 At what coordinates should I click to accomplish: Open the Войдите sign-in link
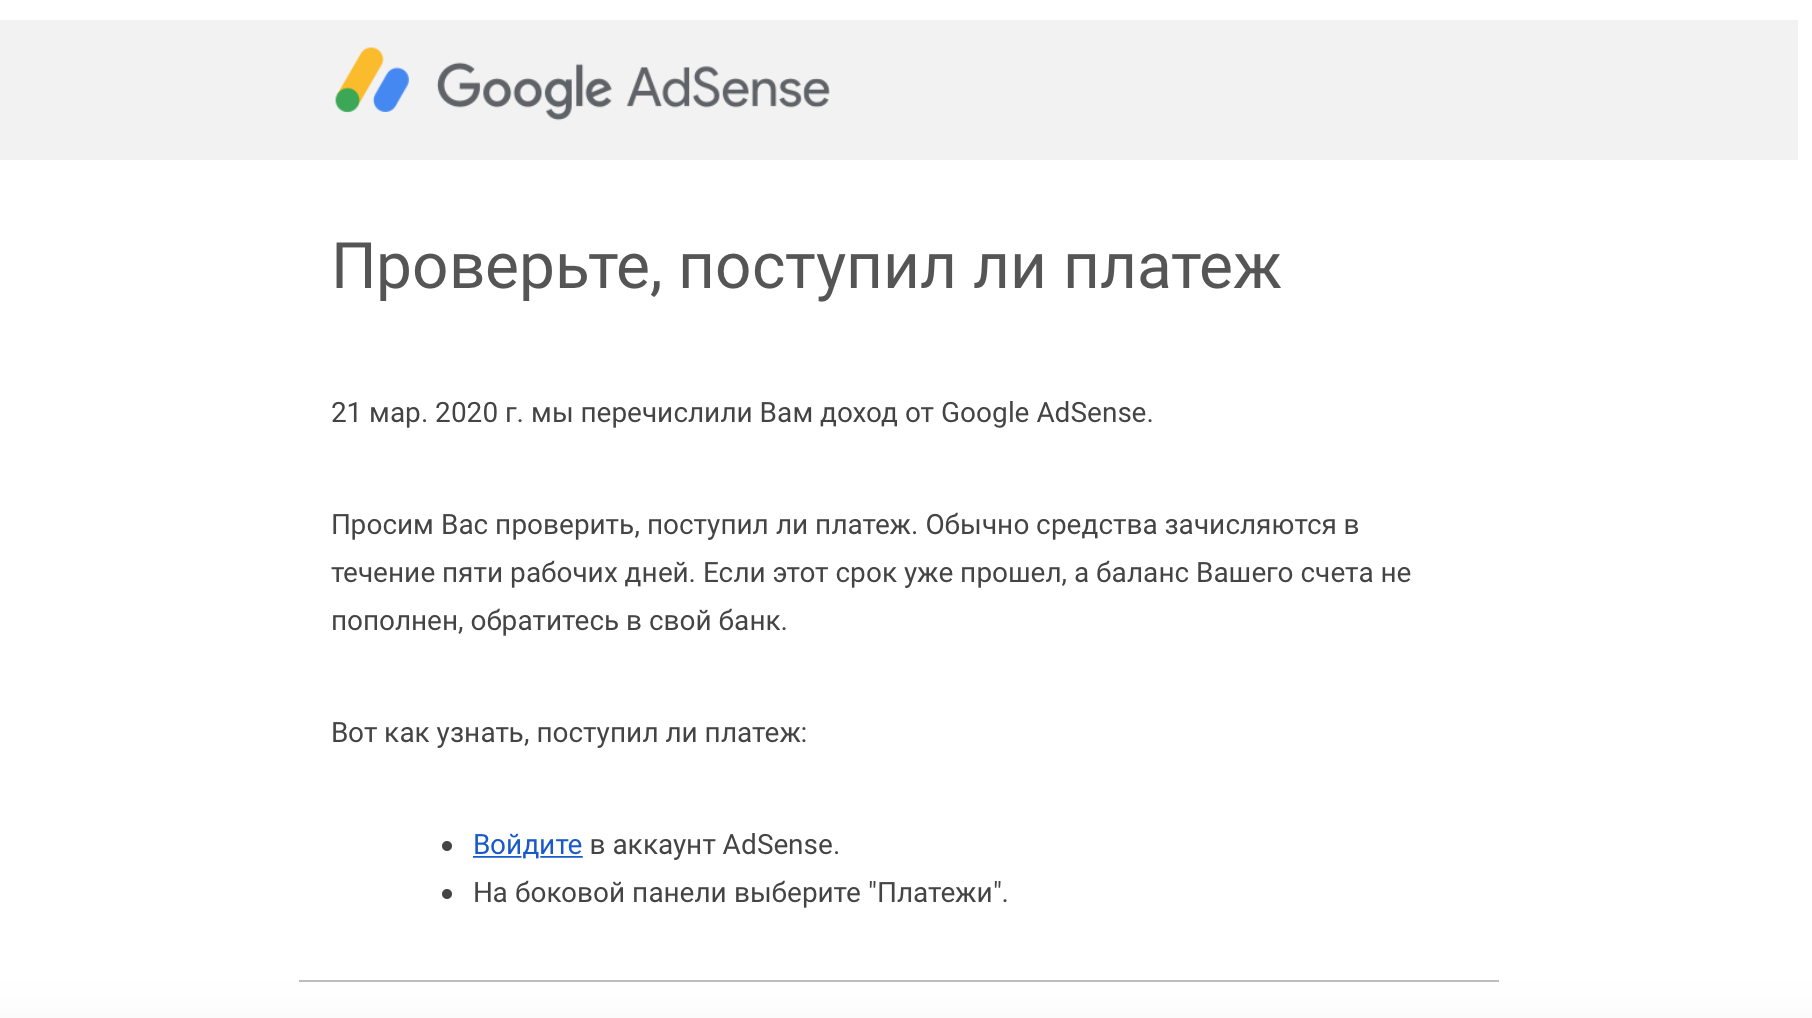point(527,845)
